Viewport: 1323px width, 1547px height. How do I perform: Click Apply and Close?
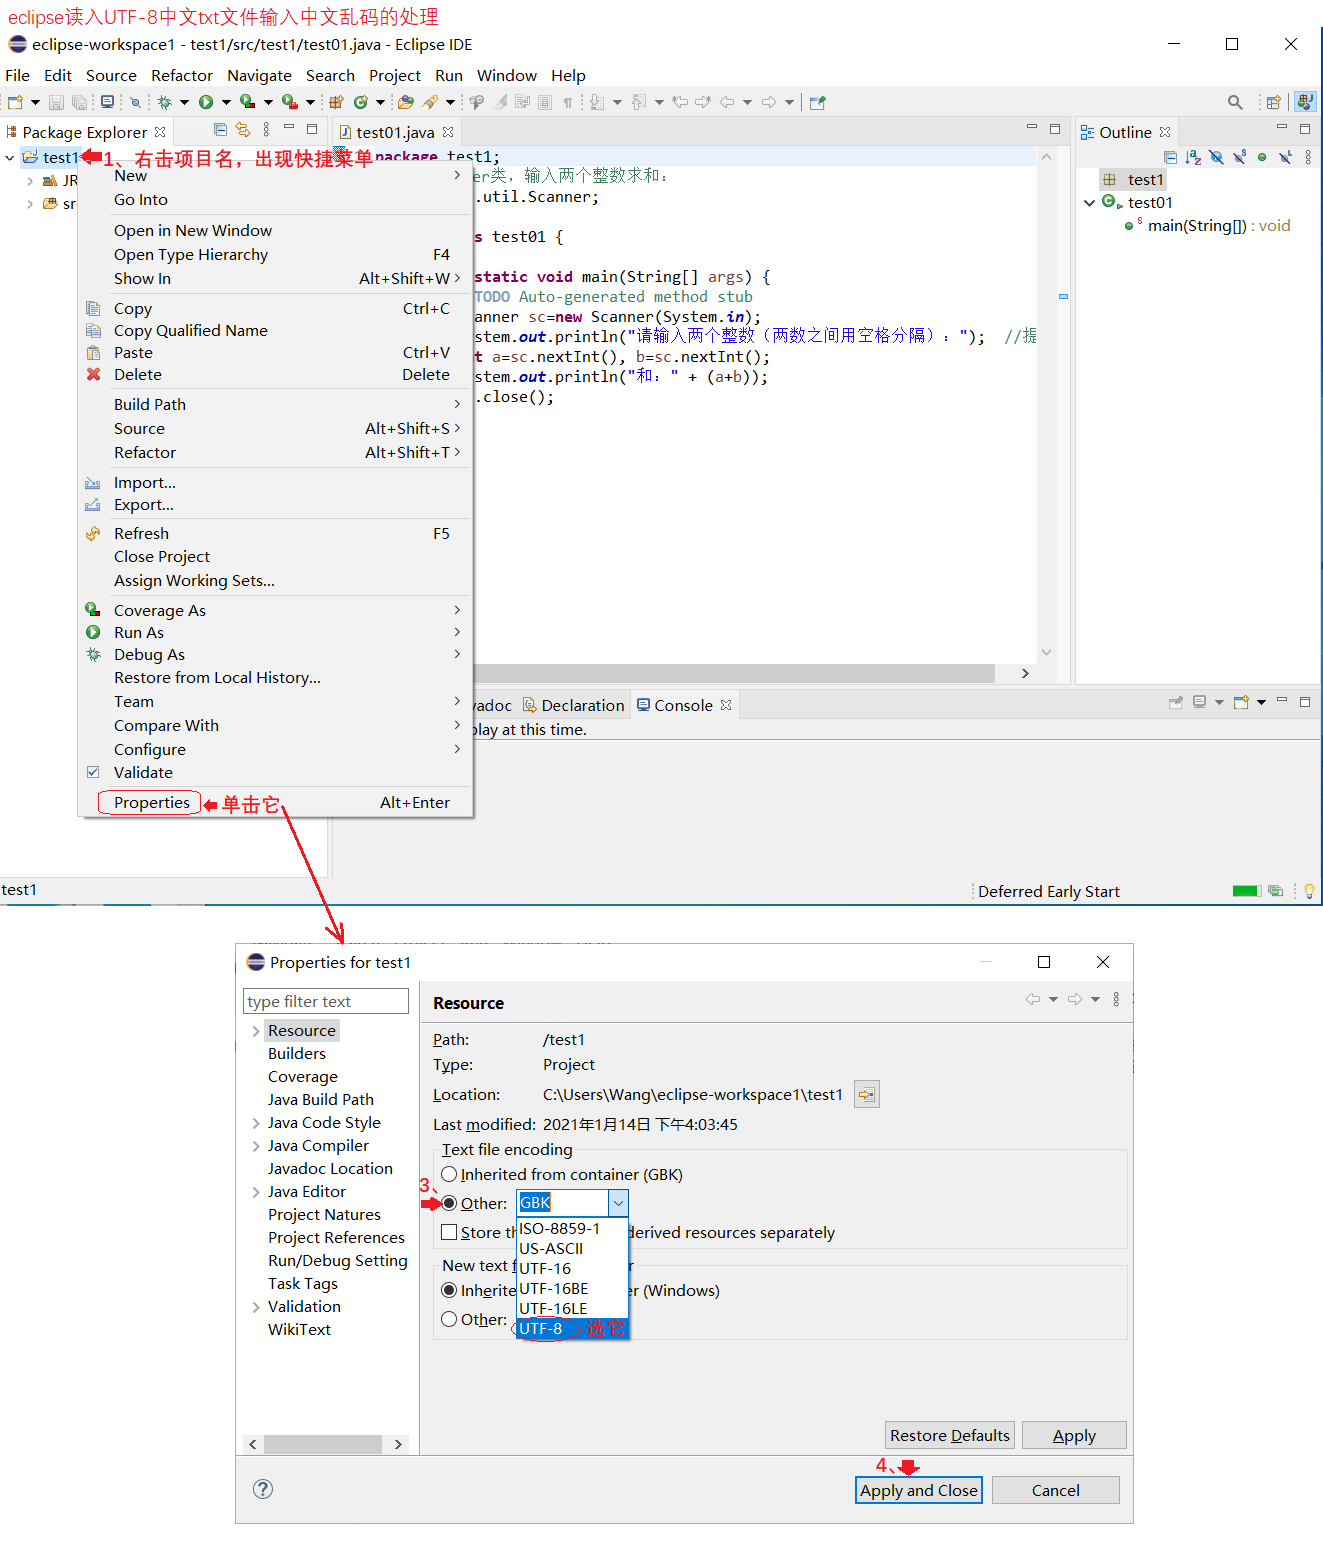(x=917, y=1489)
